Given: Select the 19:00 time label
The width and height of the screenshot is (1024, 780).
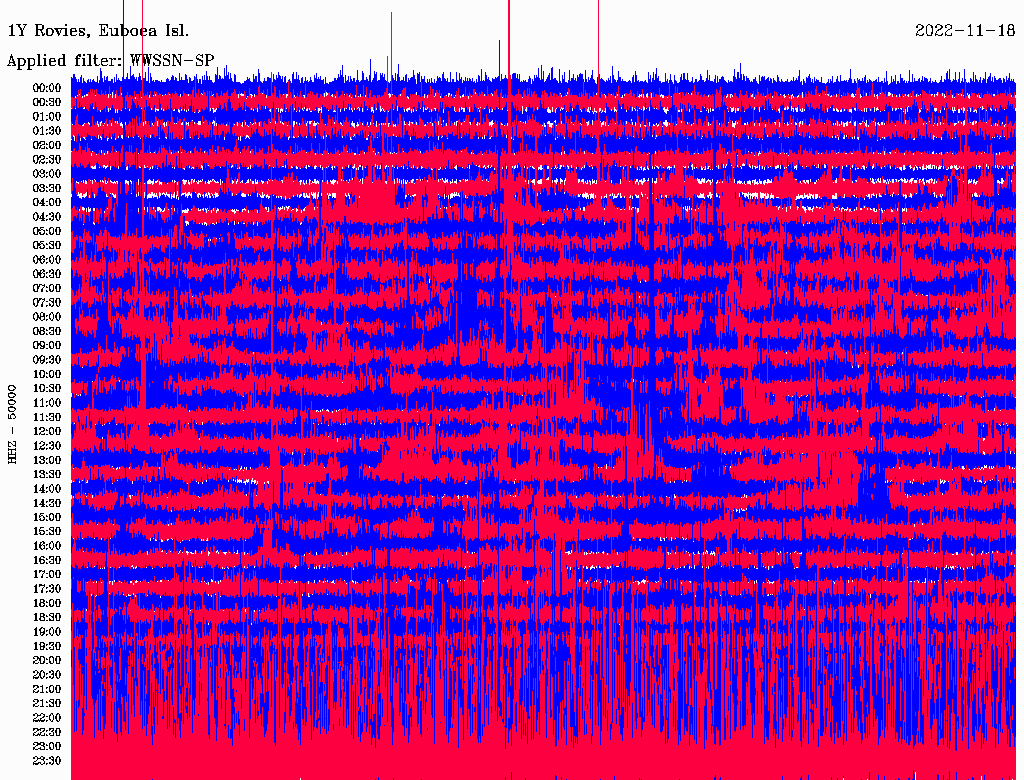Looking at the screenshot, I should pos(47,632).
